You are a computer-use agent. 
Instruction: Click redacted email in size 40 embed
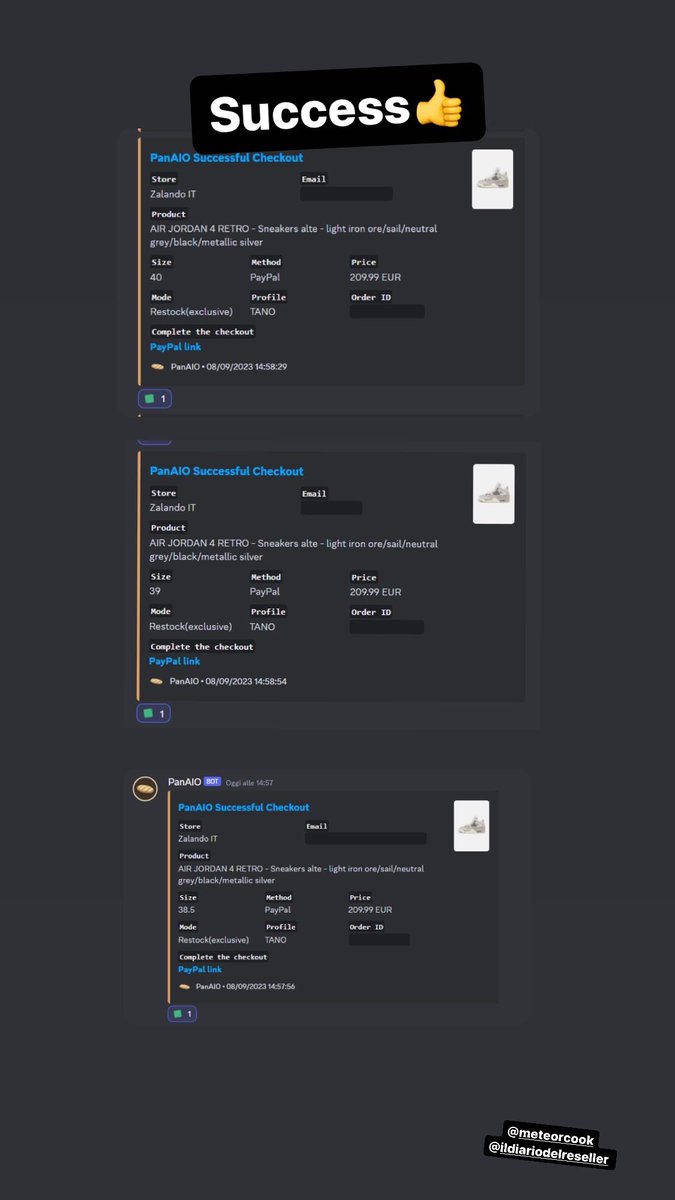click(x=346, y=194)
